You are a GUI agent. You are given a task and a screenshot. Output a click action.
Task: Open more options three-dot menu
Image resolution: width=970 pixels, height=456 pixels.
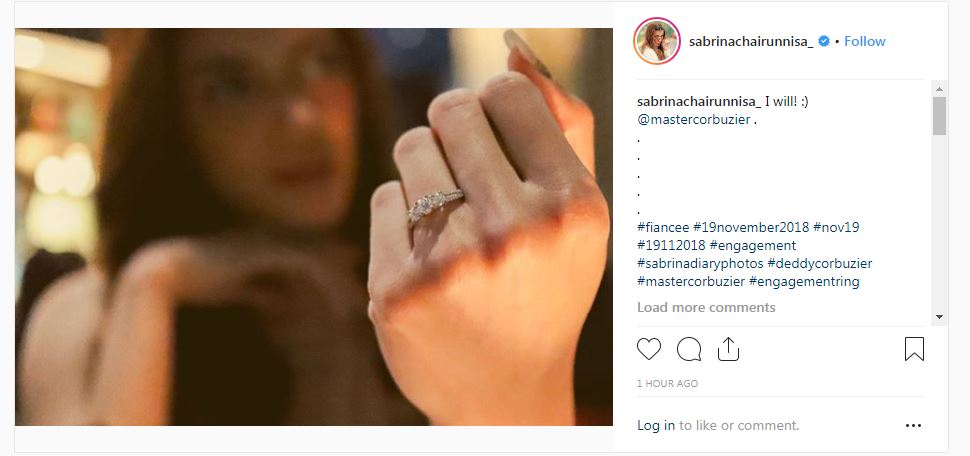[x=913, y=425]
